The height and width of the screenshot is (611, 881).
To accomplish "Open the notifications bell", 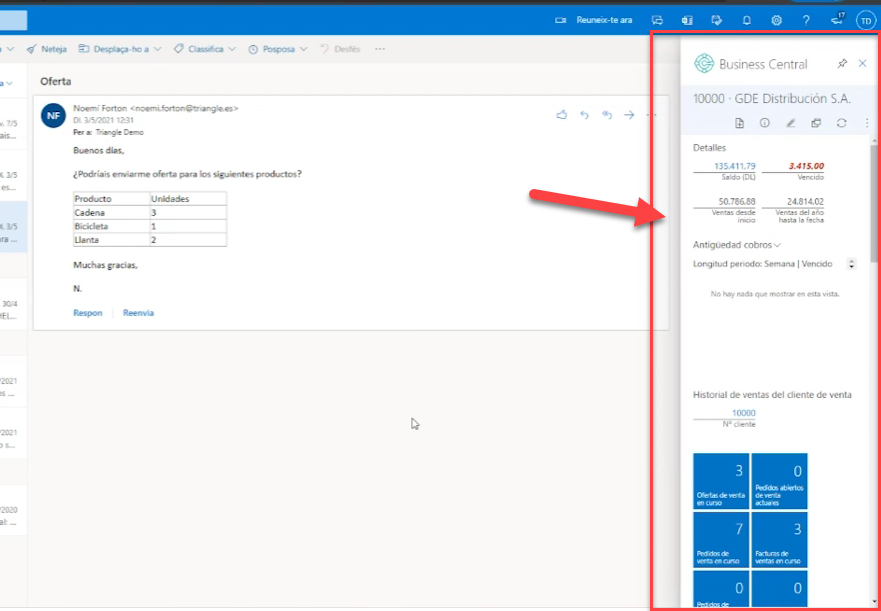I will [x=746, y=20].
